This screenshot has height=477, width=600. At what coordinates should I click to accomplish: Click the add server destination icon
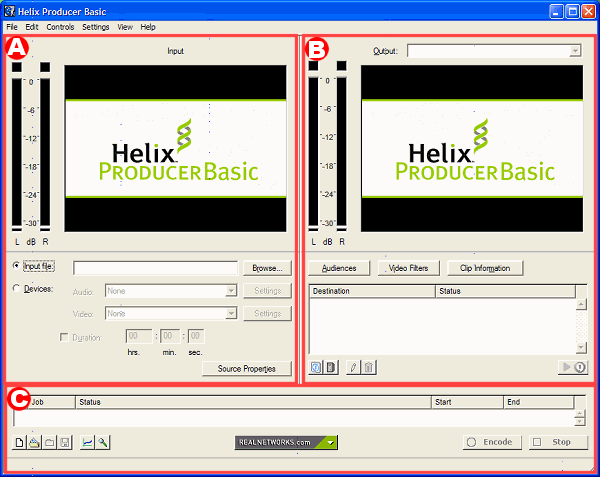tap(317, 368)
